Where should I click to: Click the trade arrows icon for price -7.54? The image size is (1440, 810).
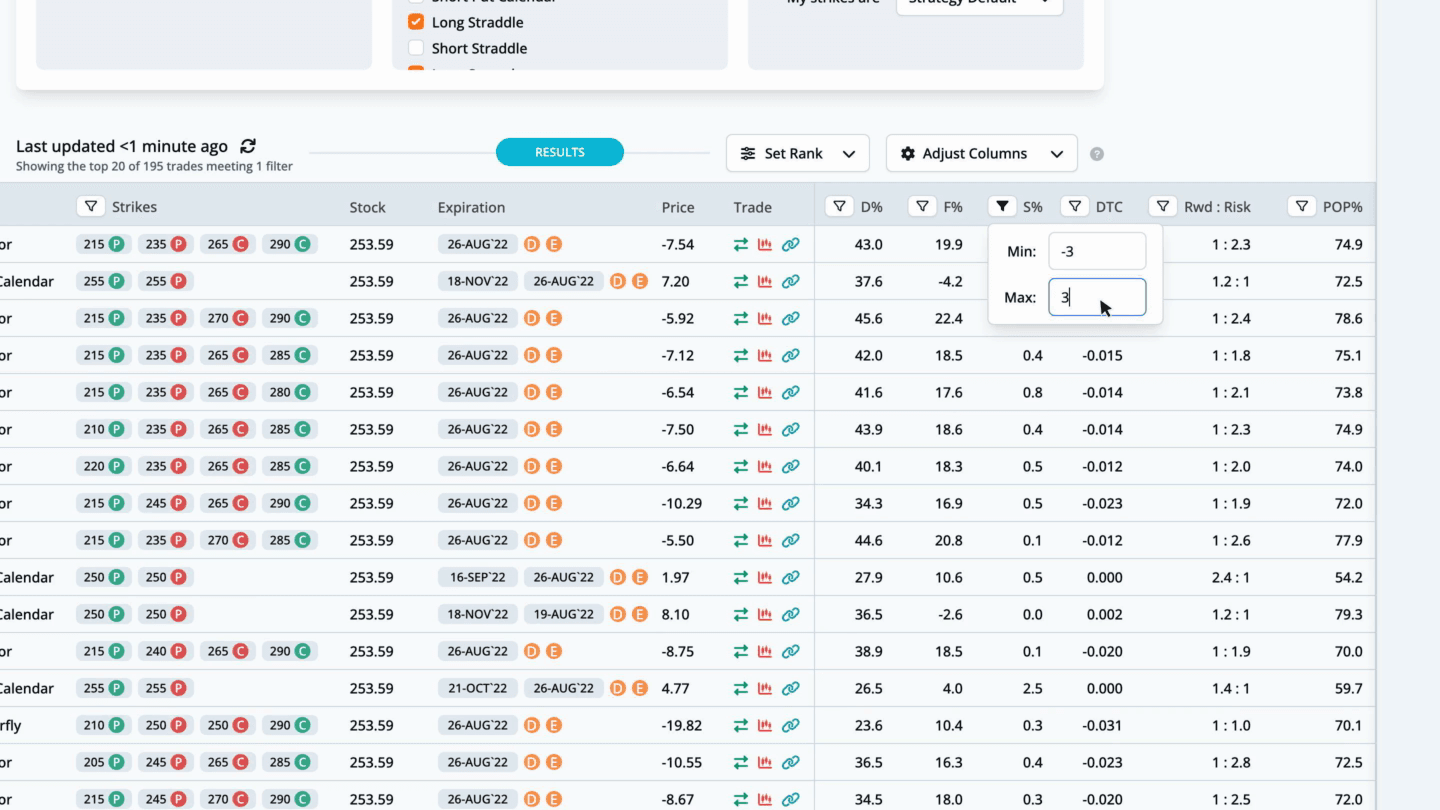741,244
